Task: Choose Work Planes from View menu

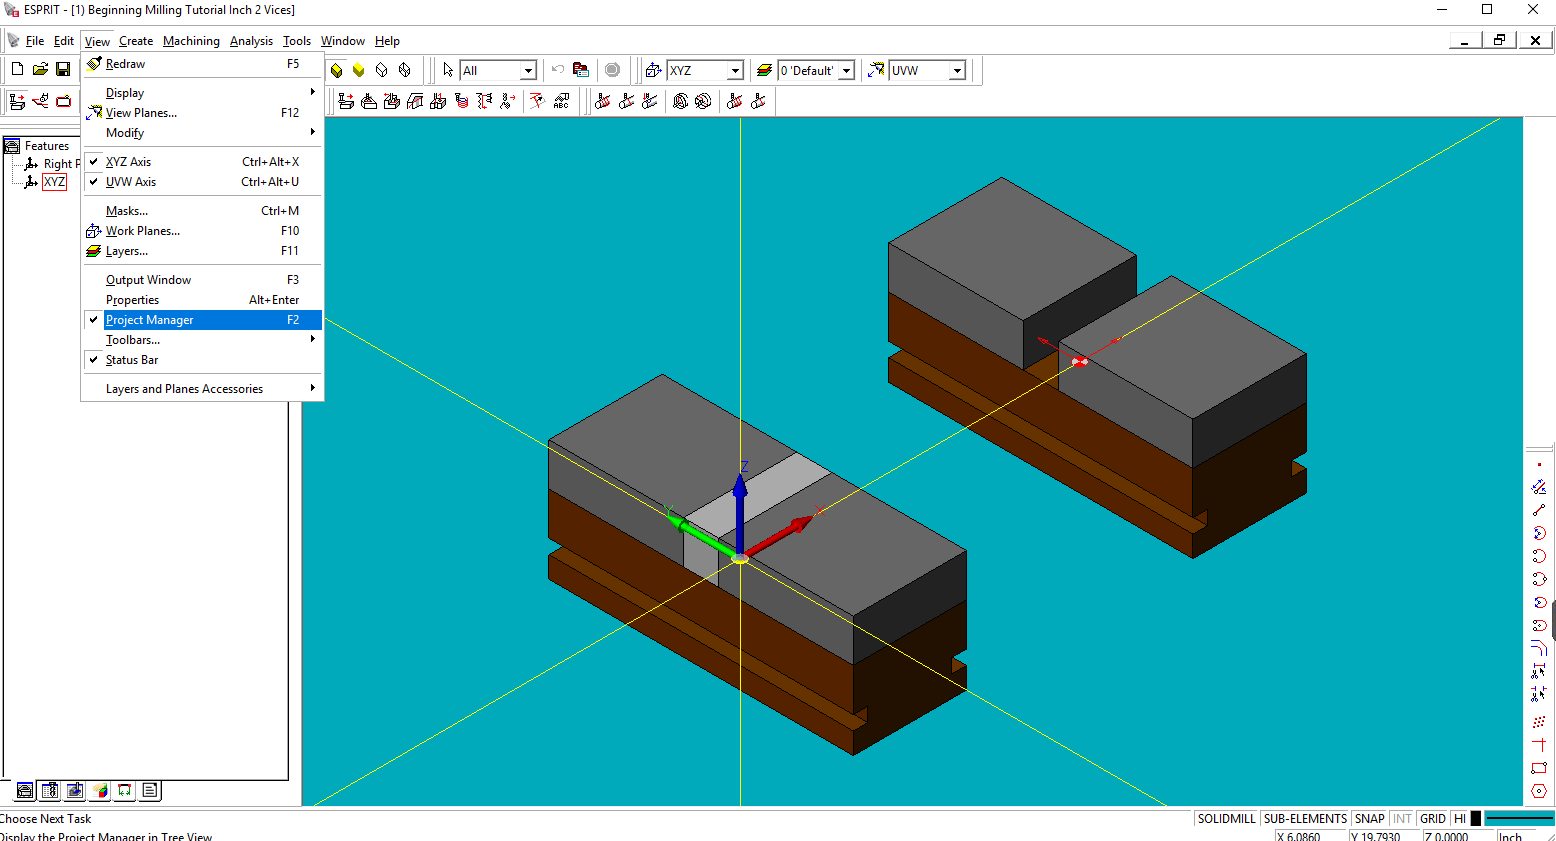Action: pos(202,231)
